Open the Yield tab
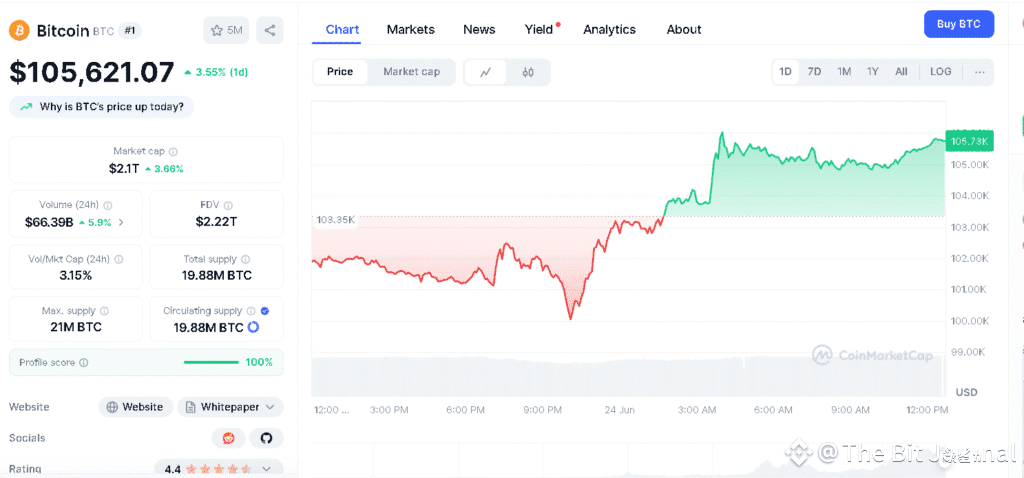Viewport: 1024px width, 478px height. point(539,29)
